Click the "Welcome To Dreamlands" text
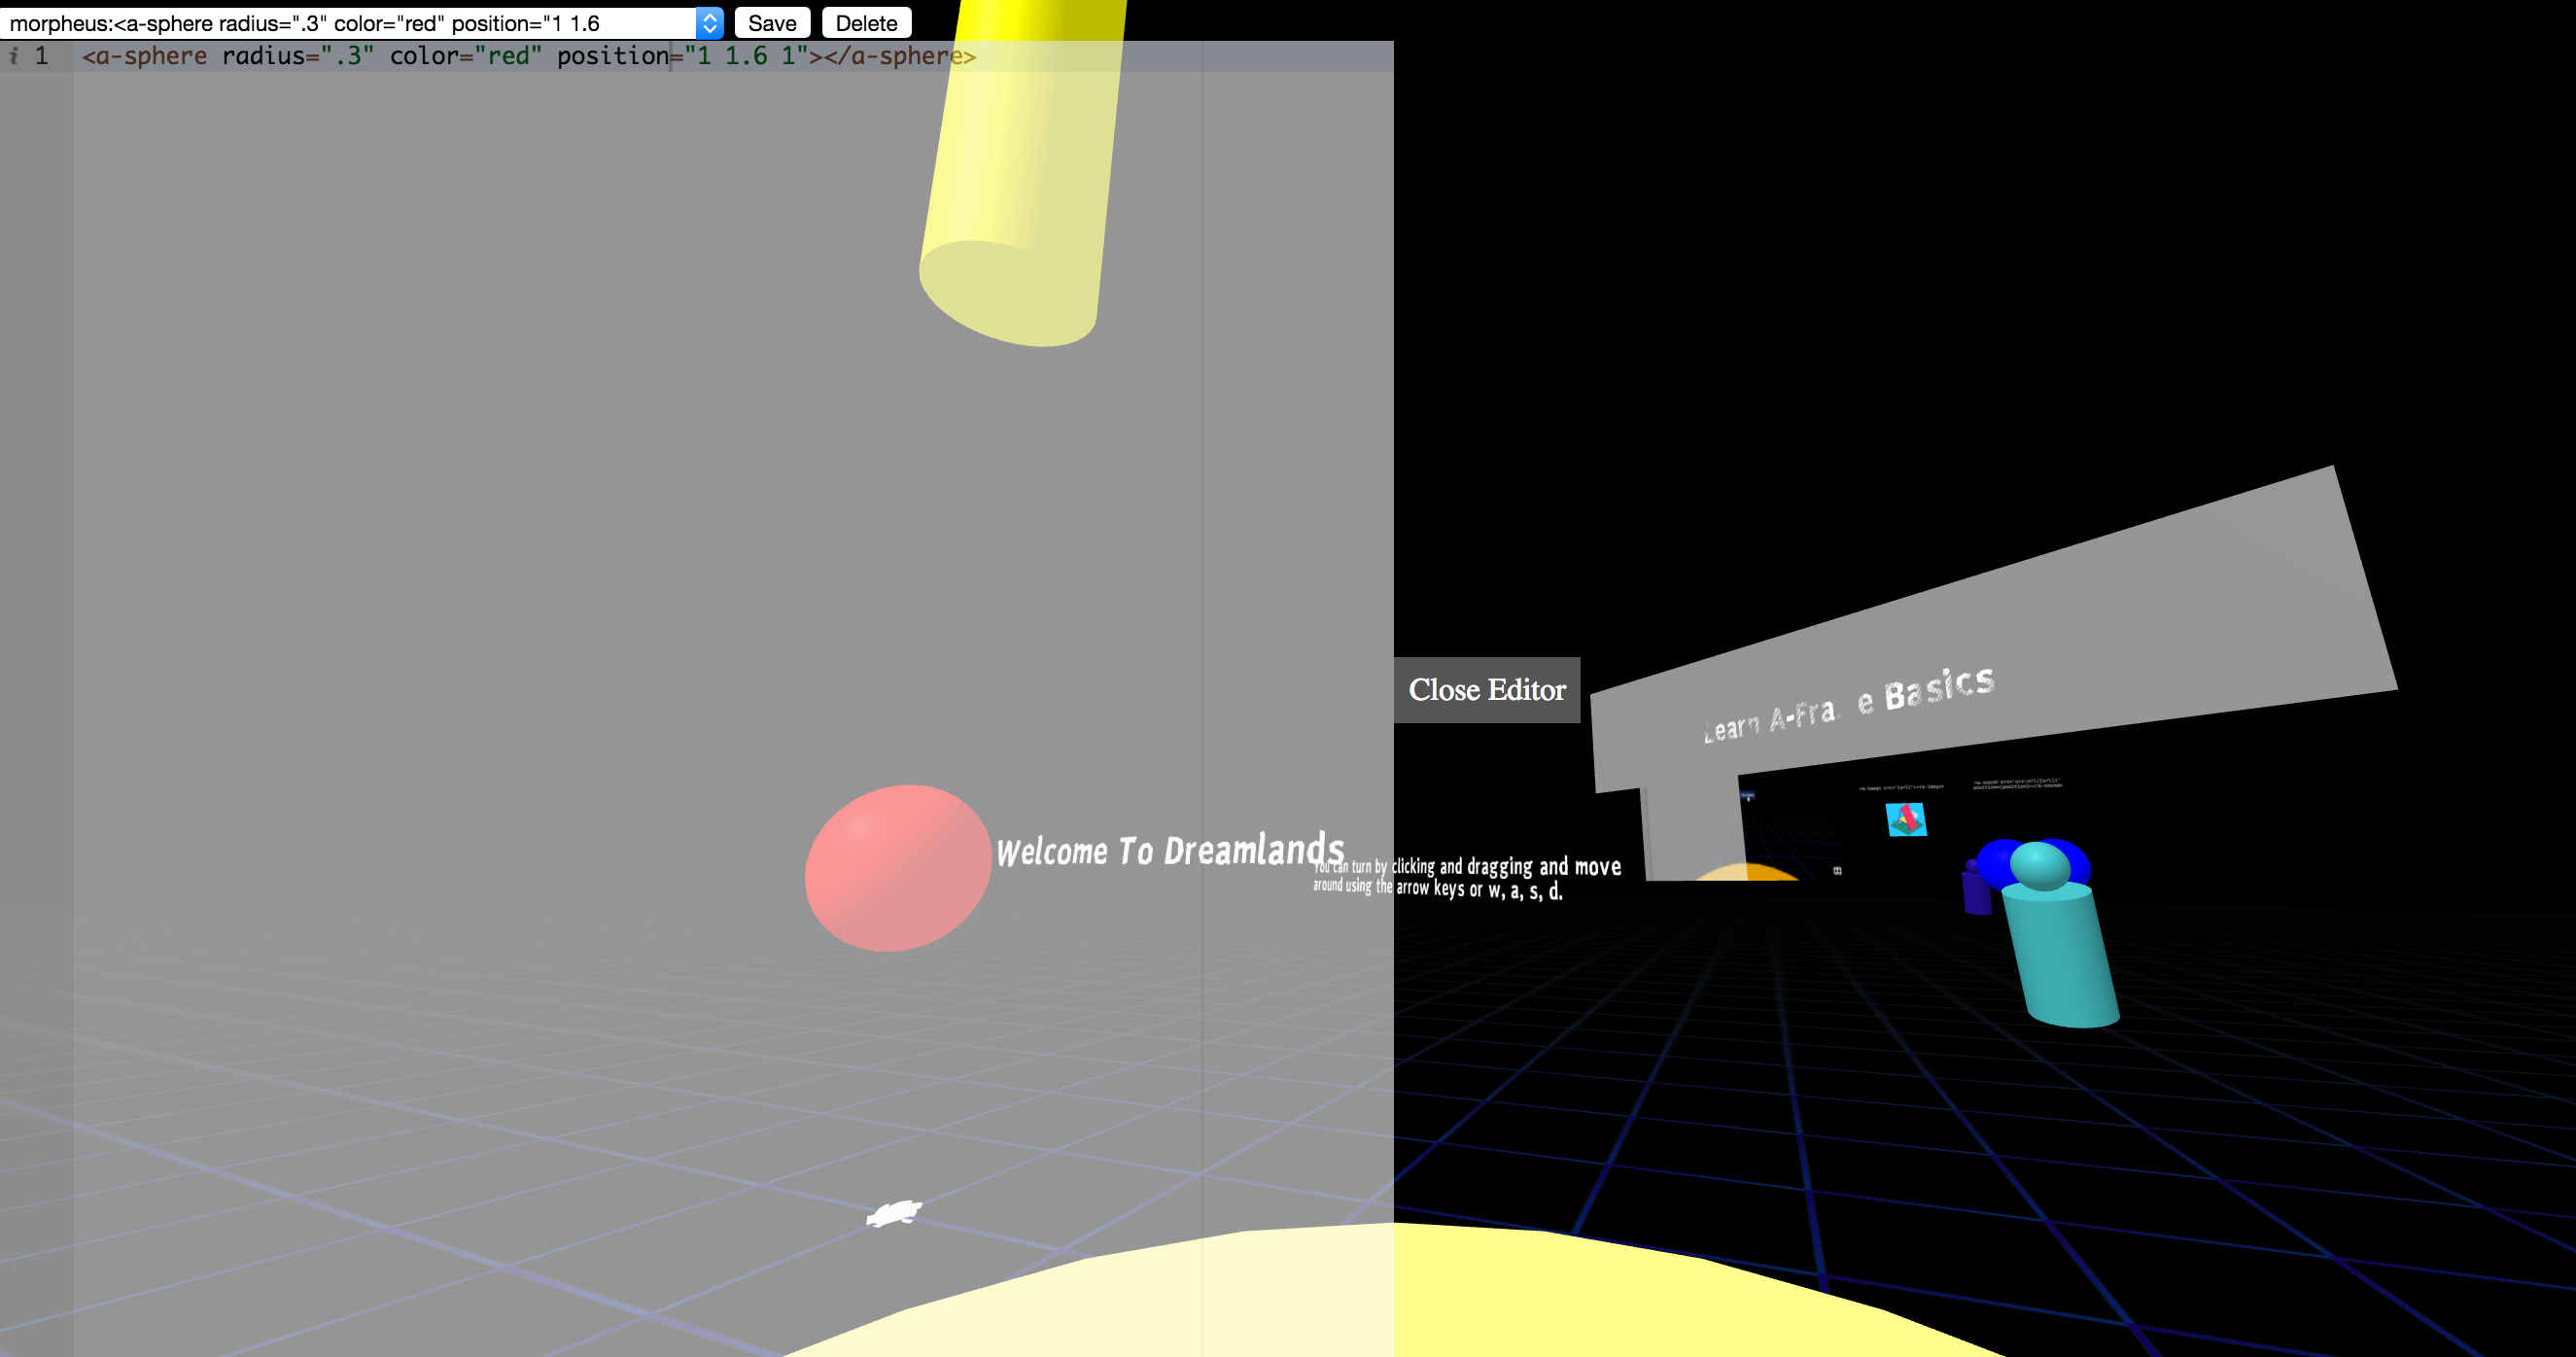This screenshot has width=2576, height=1357. [1169, 851]
